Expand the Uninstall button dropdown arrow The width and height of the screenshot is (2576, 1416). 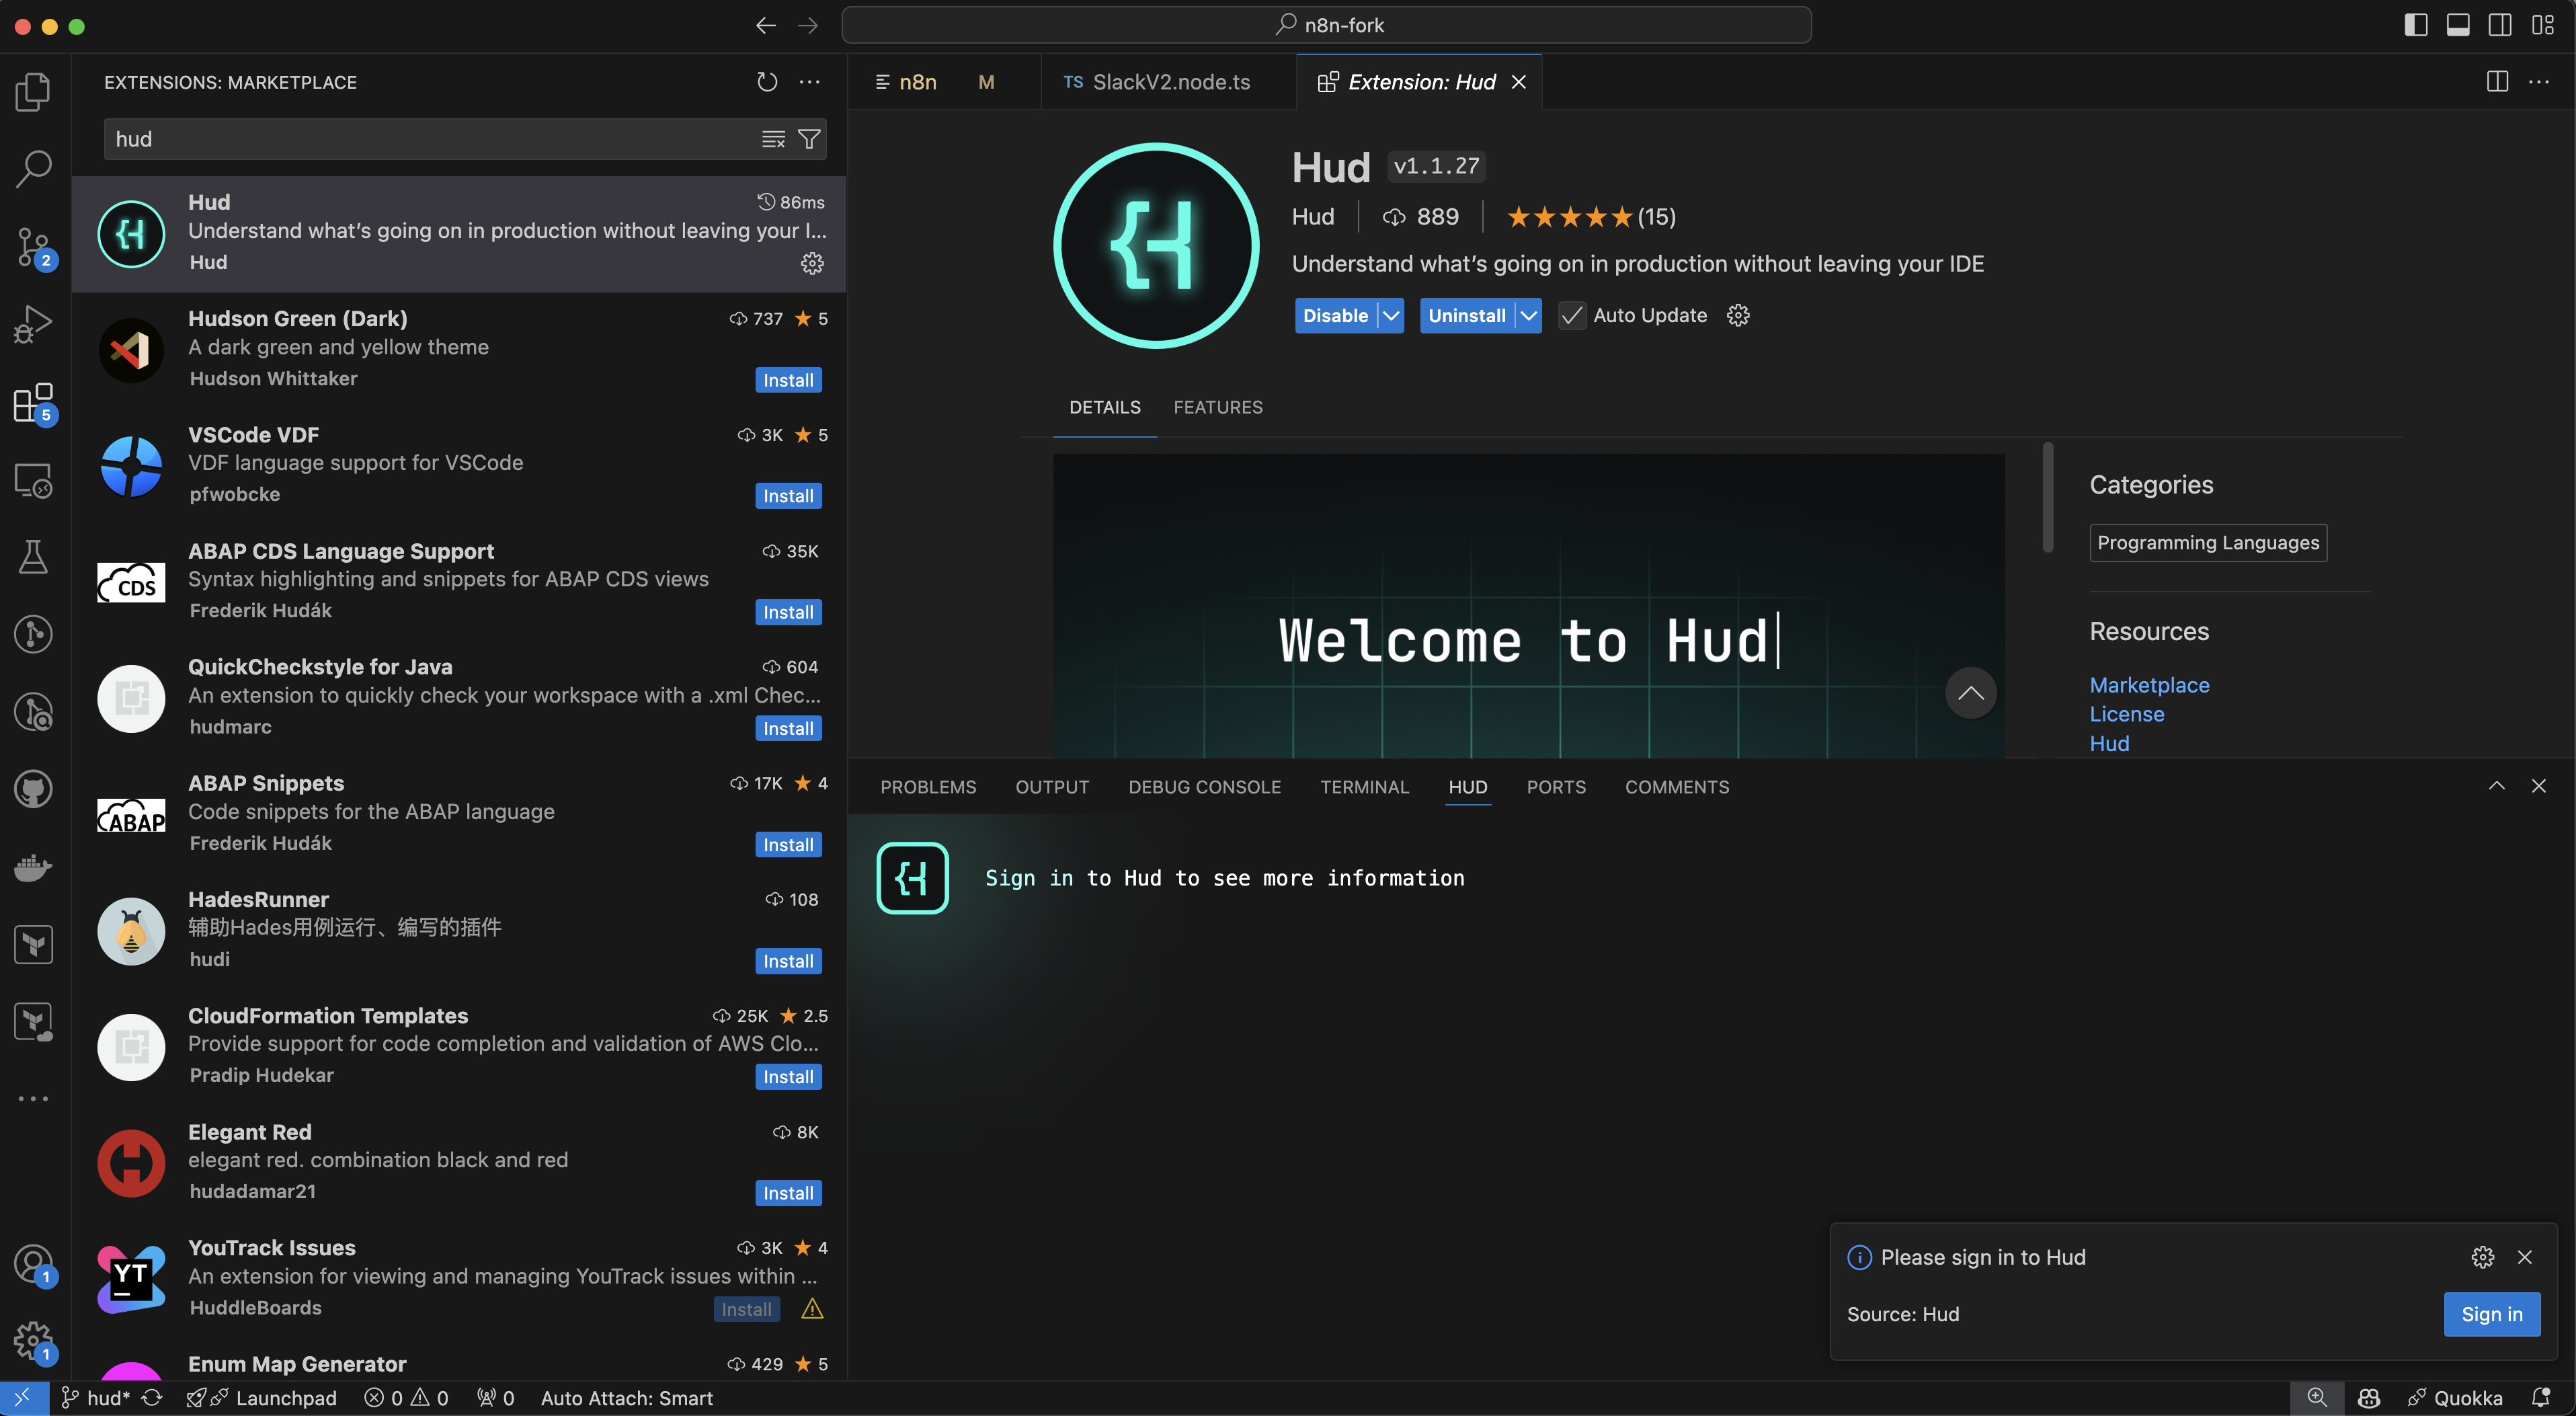[x=1528, y=316]
